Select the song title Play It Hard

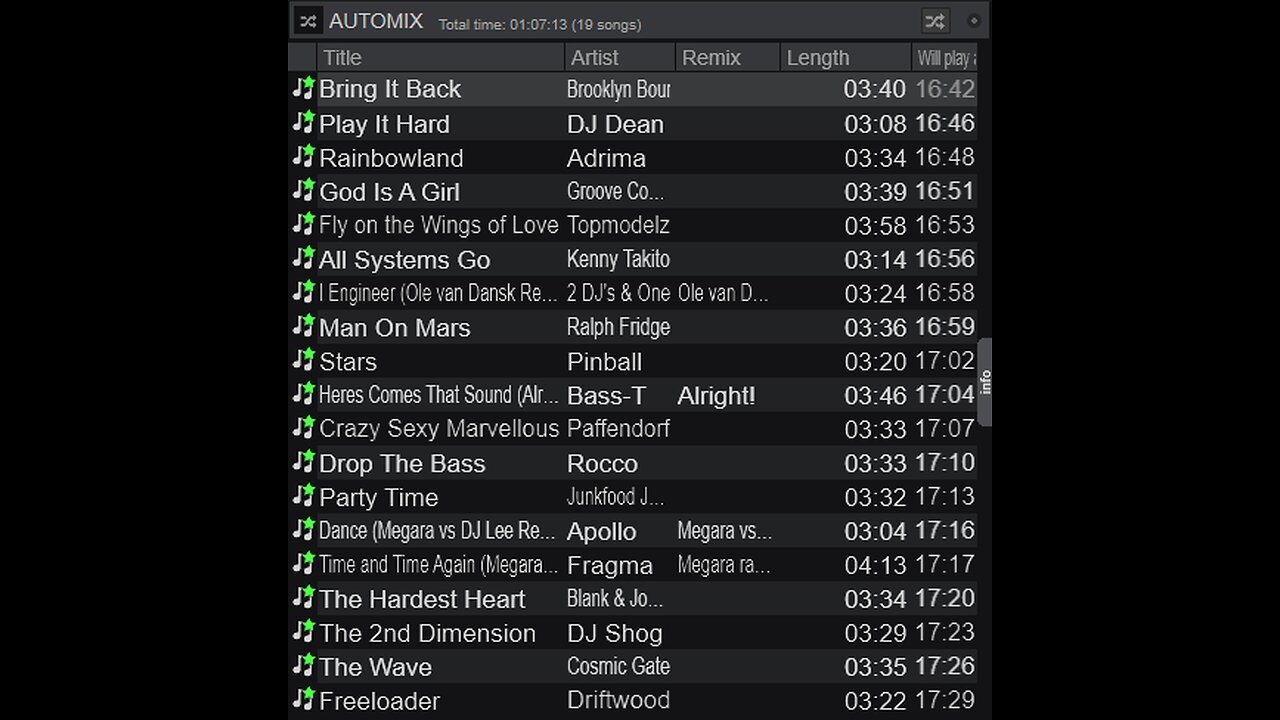click(385, 124)
